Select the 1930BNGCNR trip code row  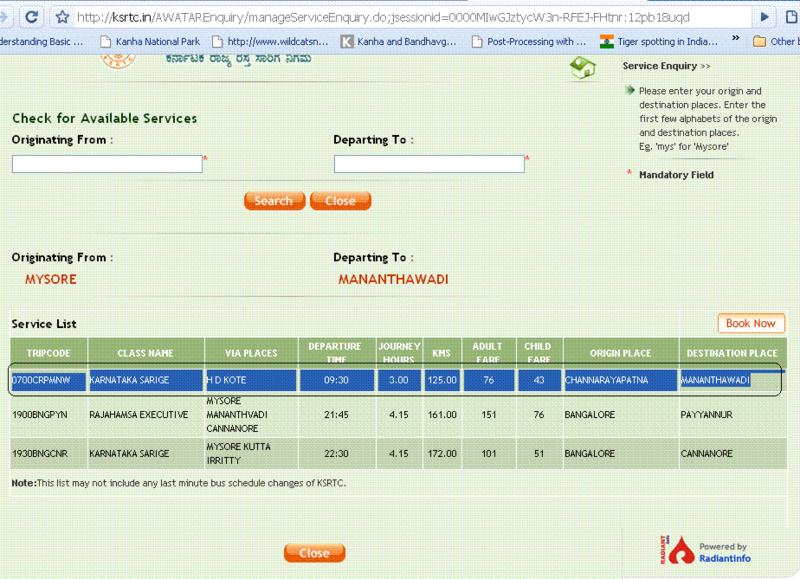pyautogui.click(x=48, y=454)
